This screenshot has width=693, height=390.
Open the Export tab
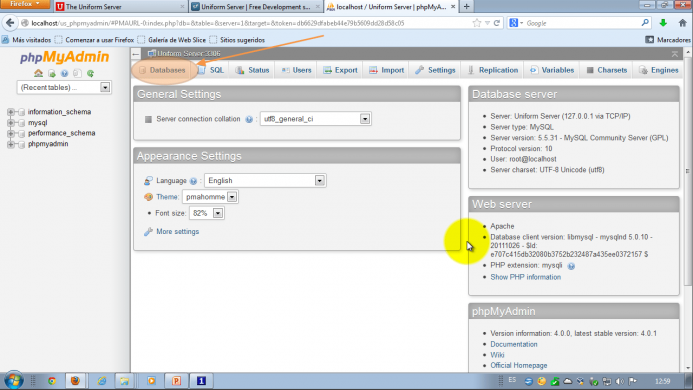coord(340,70)
